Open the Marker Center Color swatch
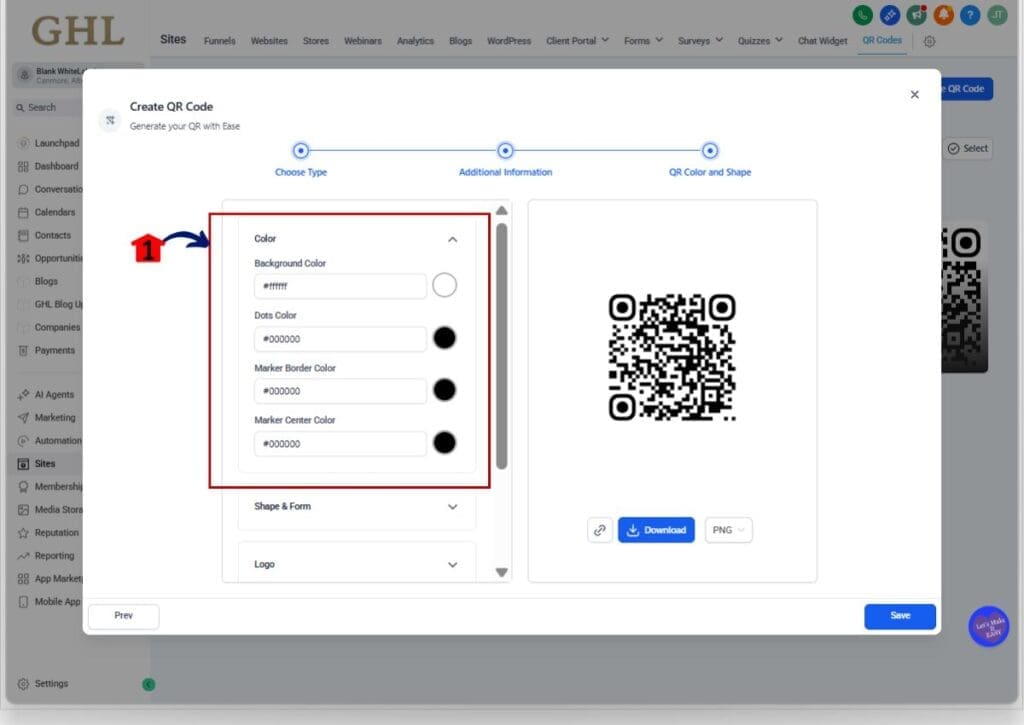The width and height of the screenshot is (1024, 725). (444, 443)
